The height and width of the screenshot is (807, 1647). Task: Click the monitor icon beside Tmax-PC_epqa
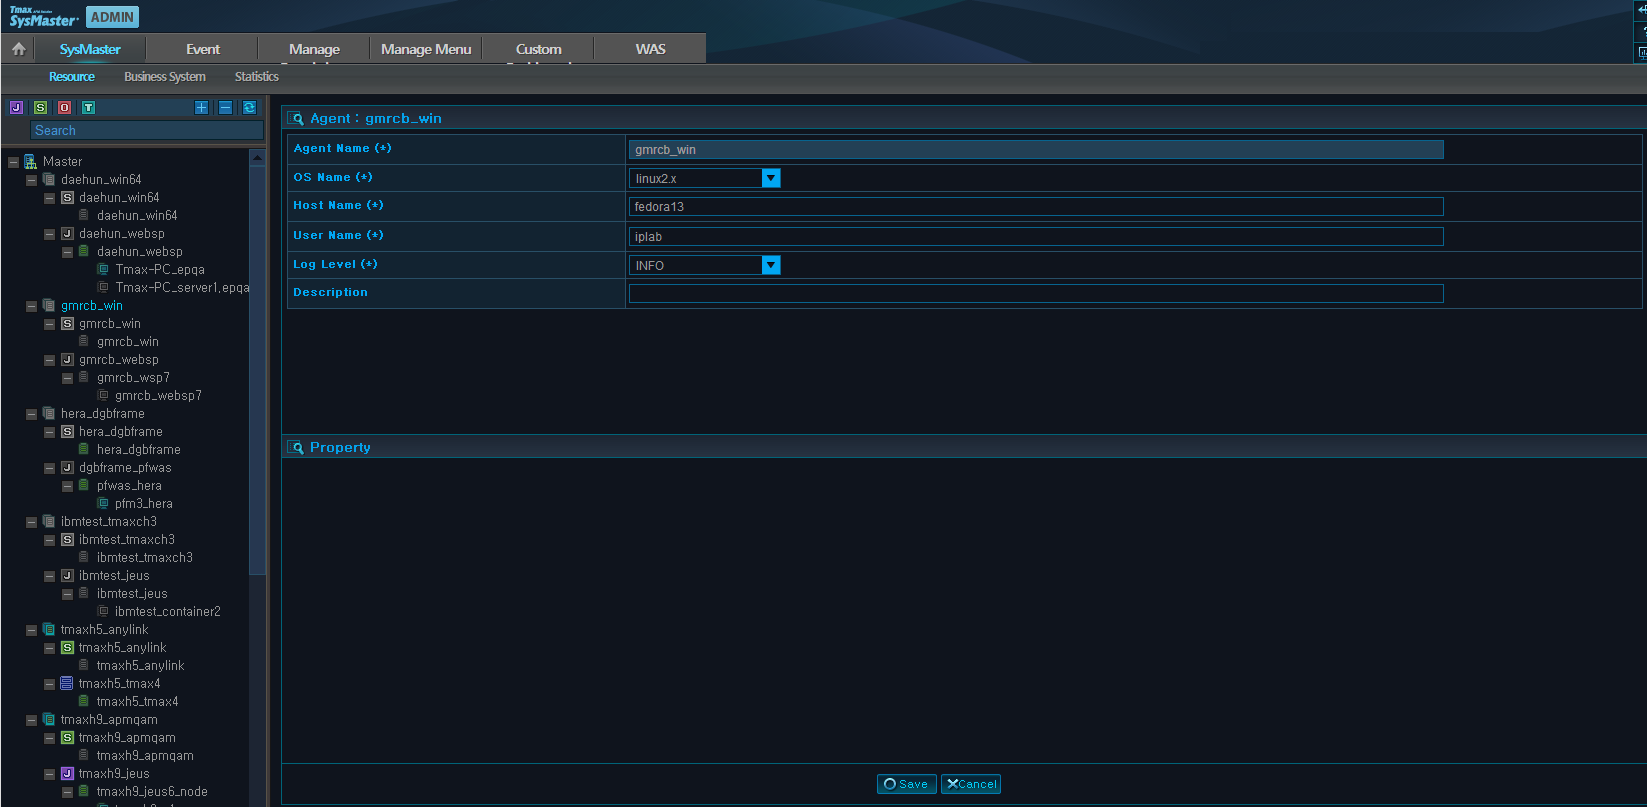click(x=102, y=270)
